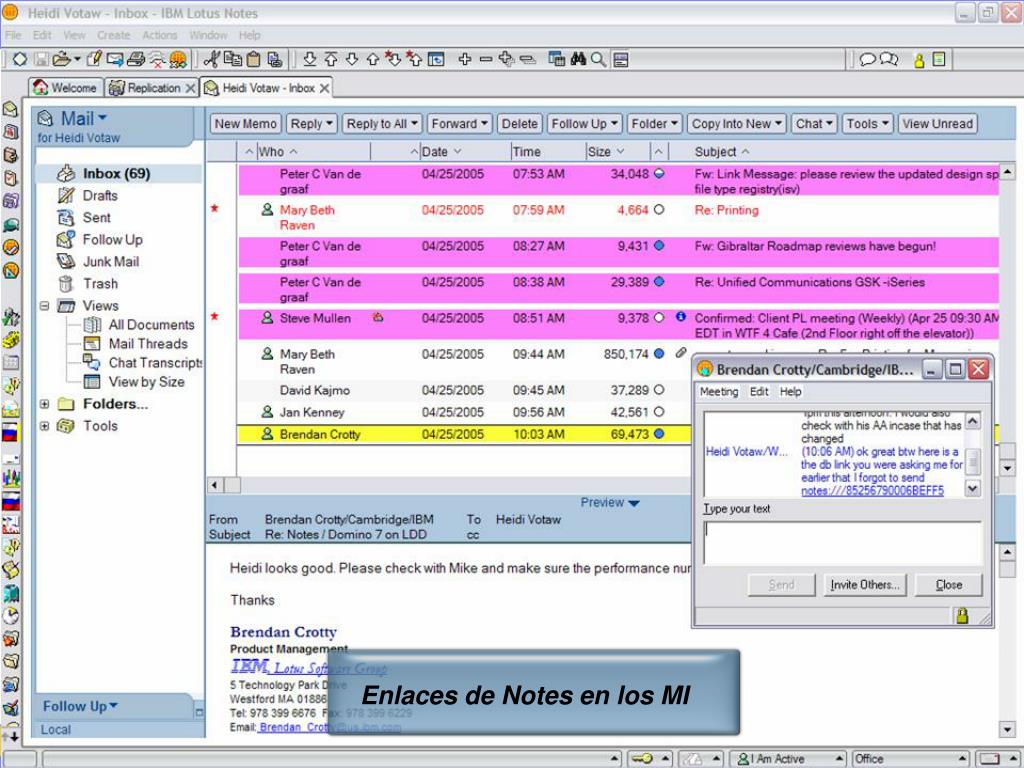Open the Reply to All dropdown
The width and height of the screenshot is (1024, 768).
coord(382,123)
